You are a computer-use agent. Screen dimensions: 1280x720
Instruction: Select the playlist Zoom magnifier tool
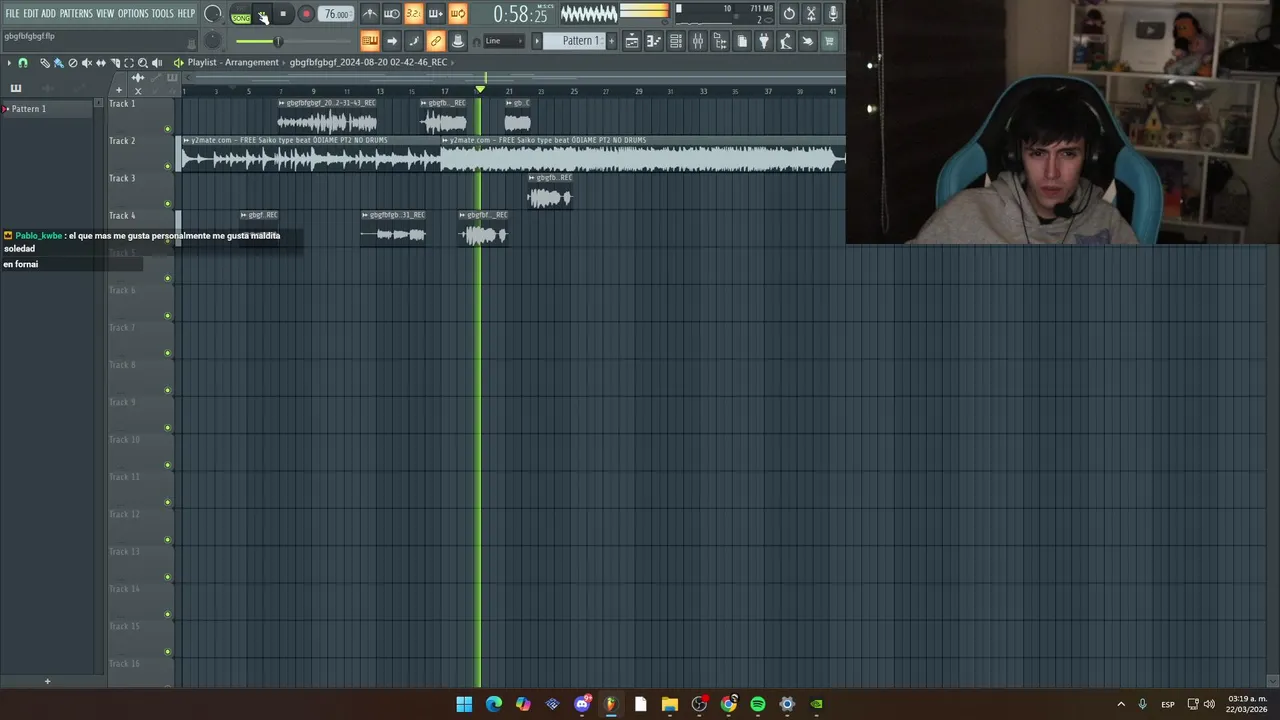point(143,63)
